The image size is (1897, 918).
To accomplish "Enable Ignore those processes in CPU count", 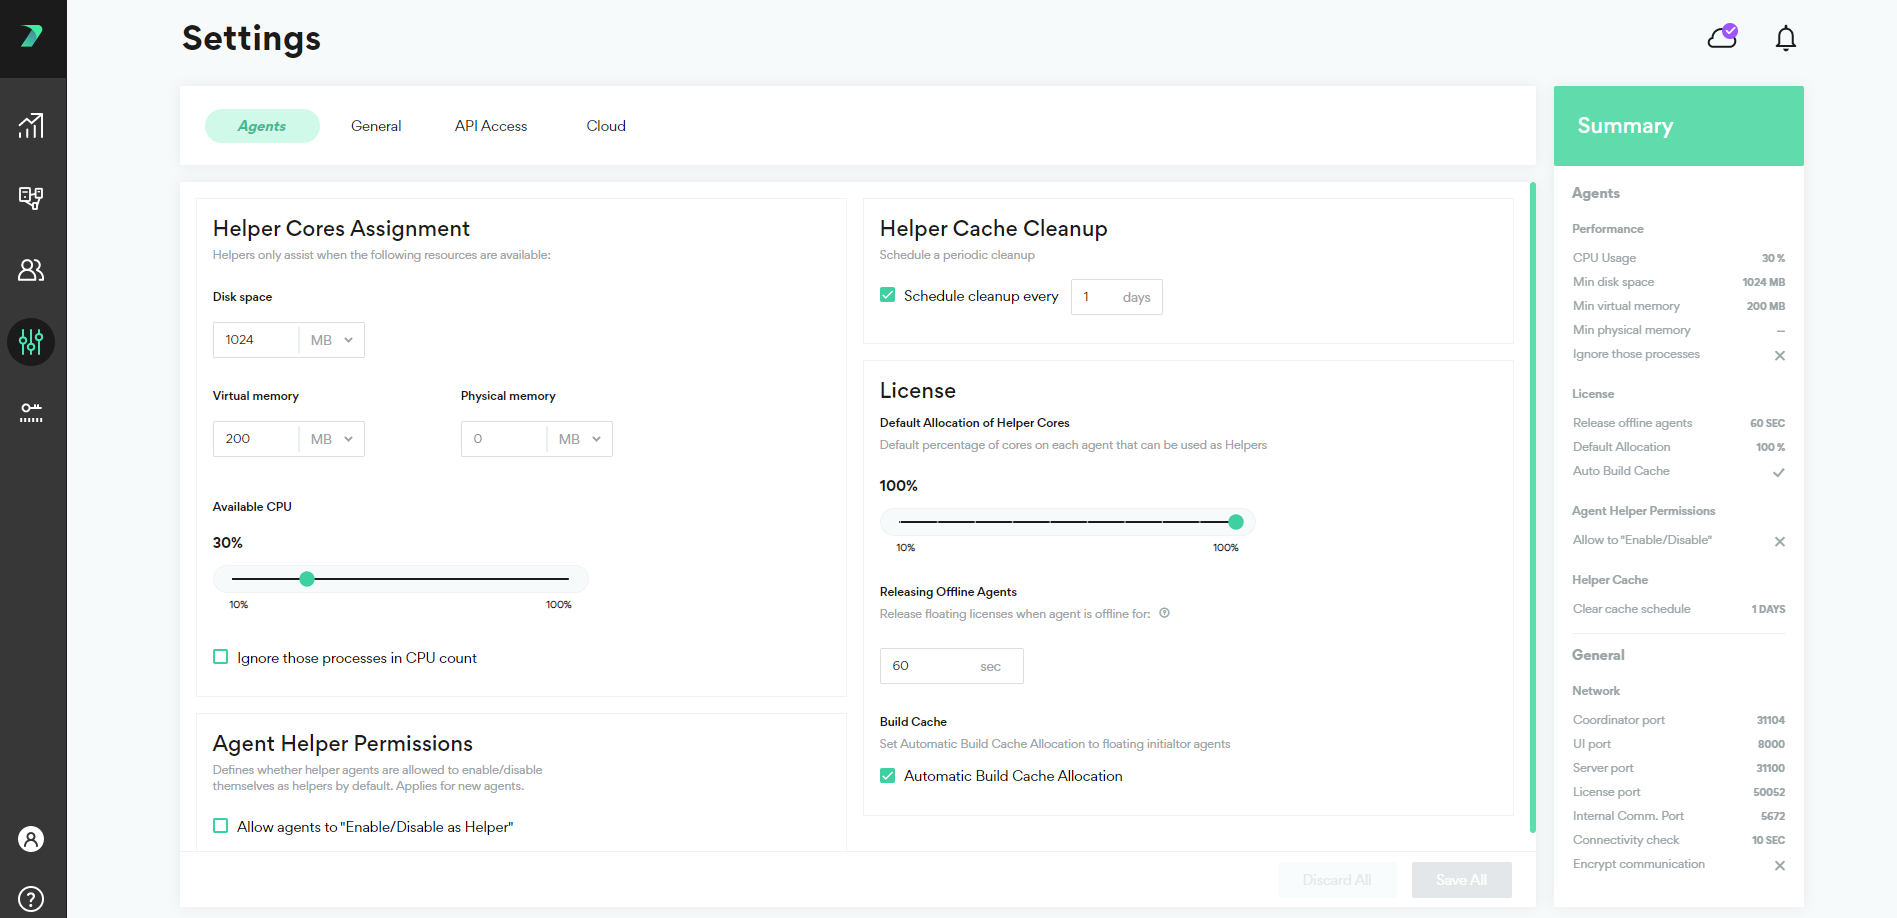I will (221, 657).
